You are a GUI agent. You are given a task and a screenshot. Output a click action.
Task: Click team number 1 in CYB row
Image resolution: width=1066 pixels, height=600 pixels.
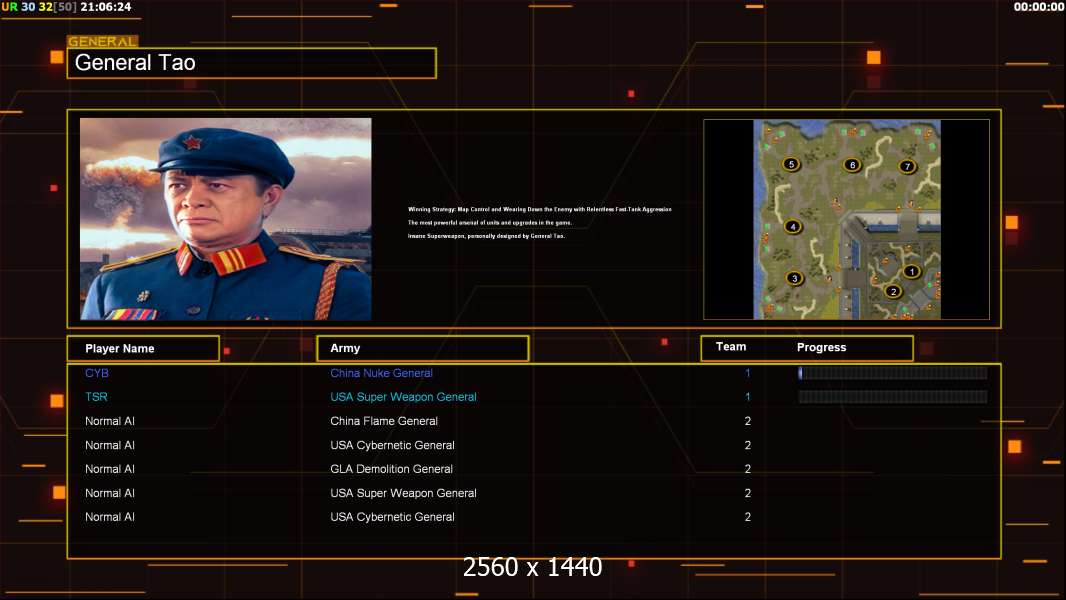click(747, 373)
